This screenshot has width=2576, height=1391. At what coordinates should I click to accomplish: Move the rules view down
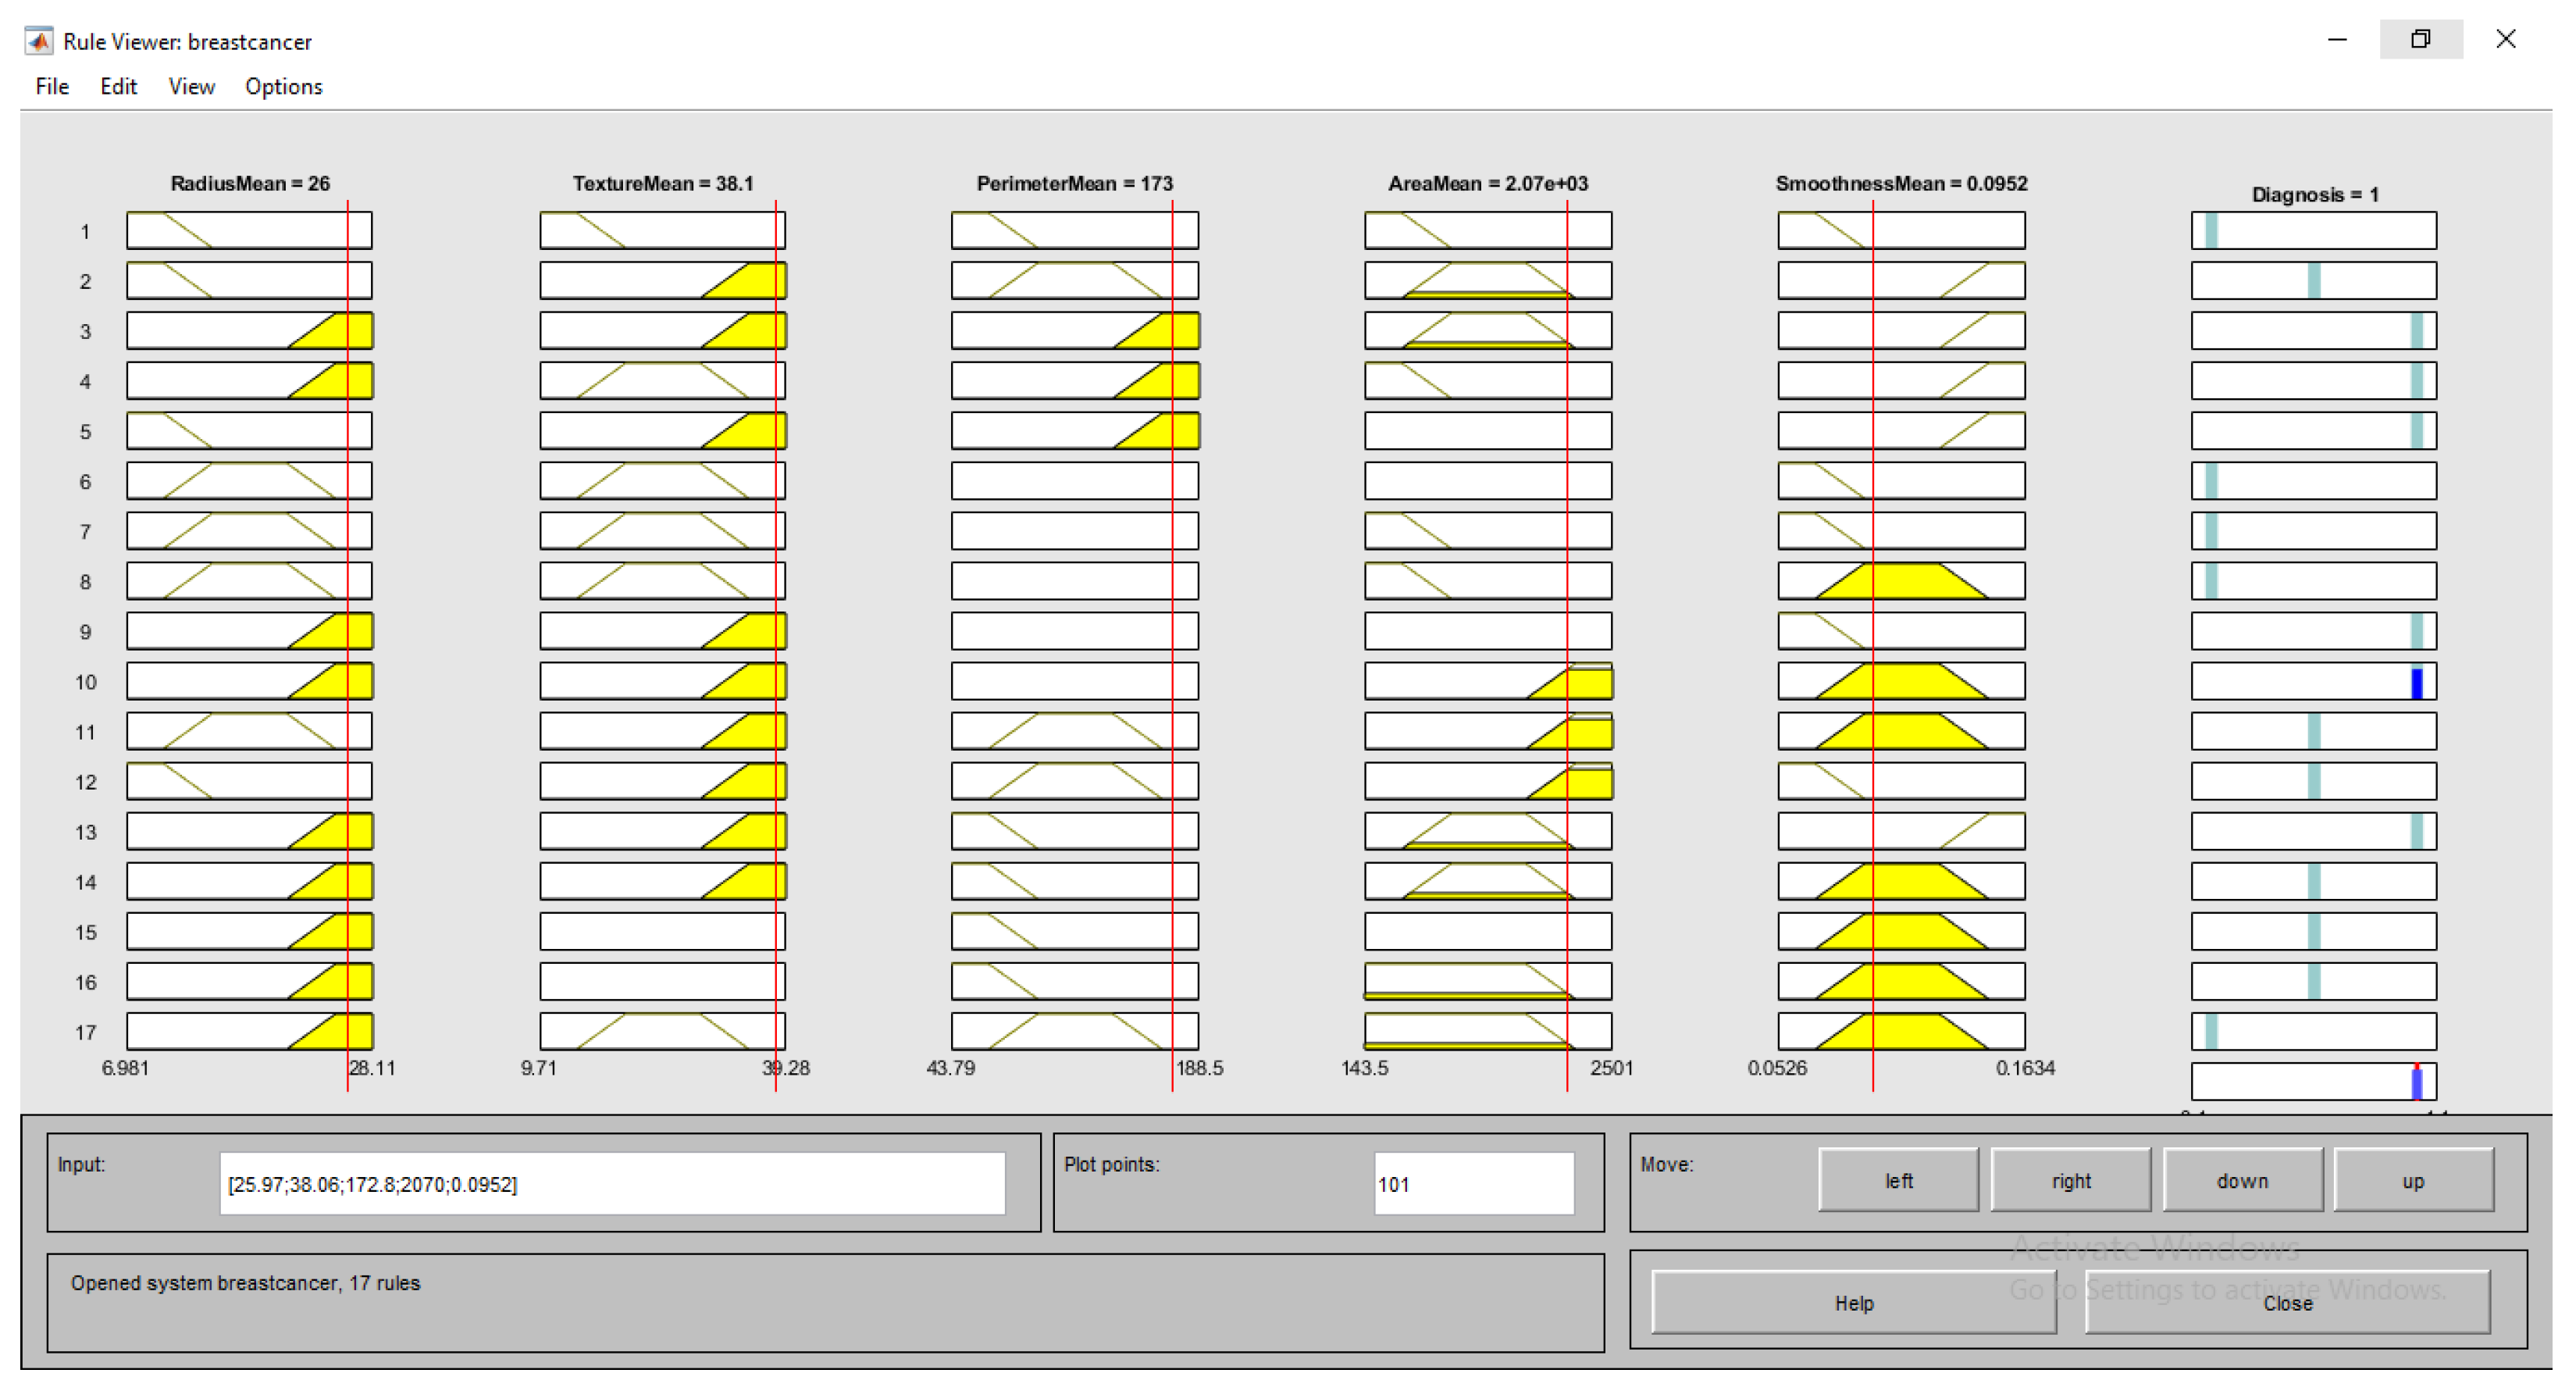[2242, 1181]
